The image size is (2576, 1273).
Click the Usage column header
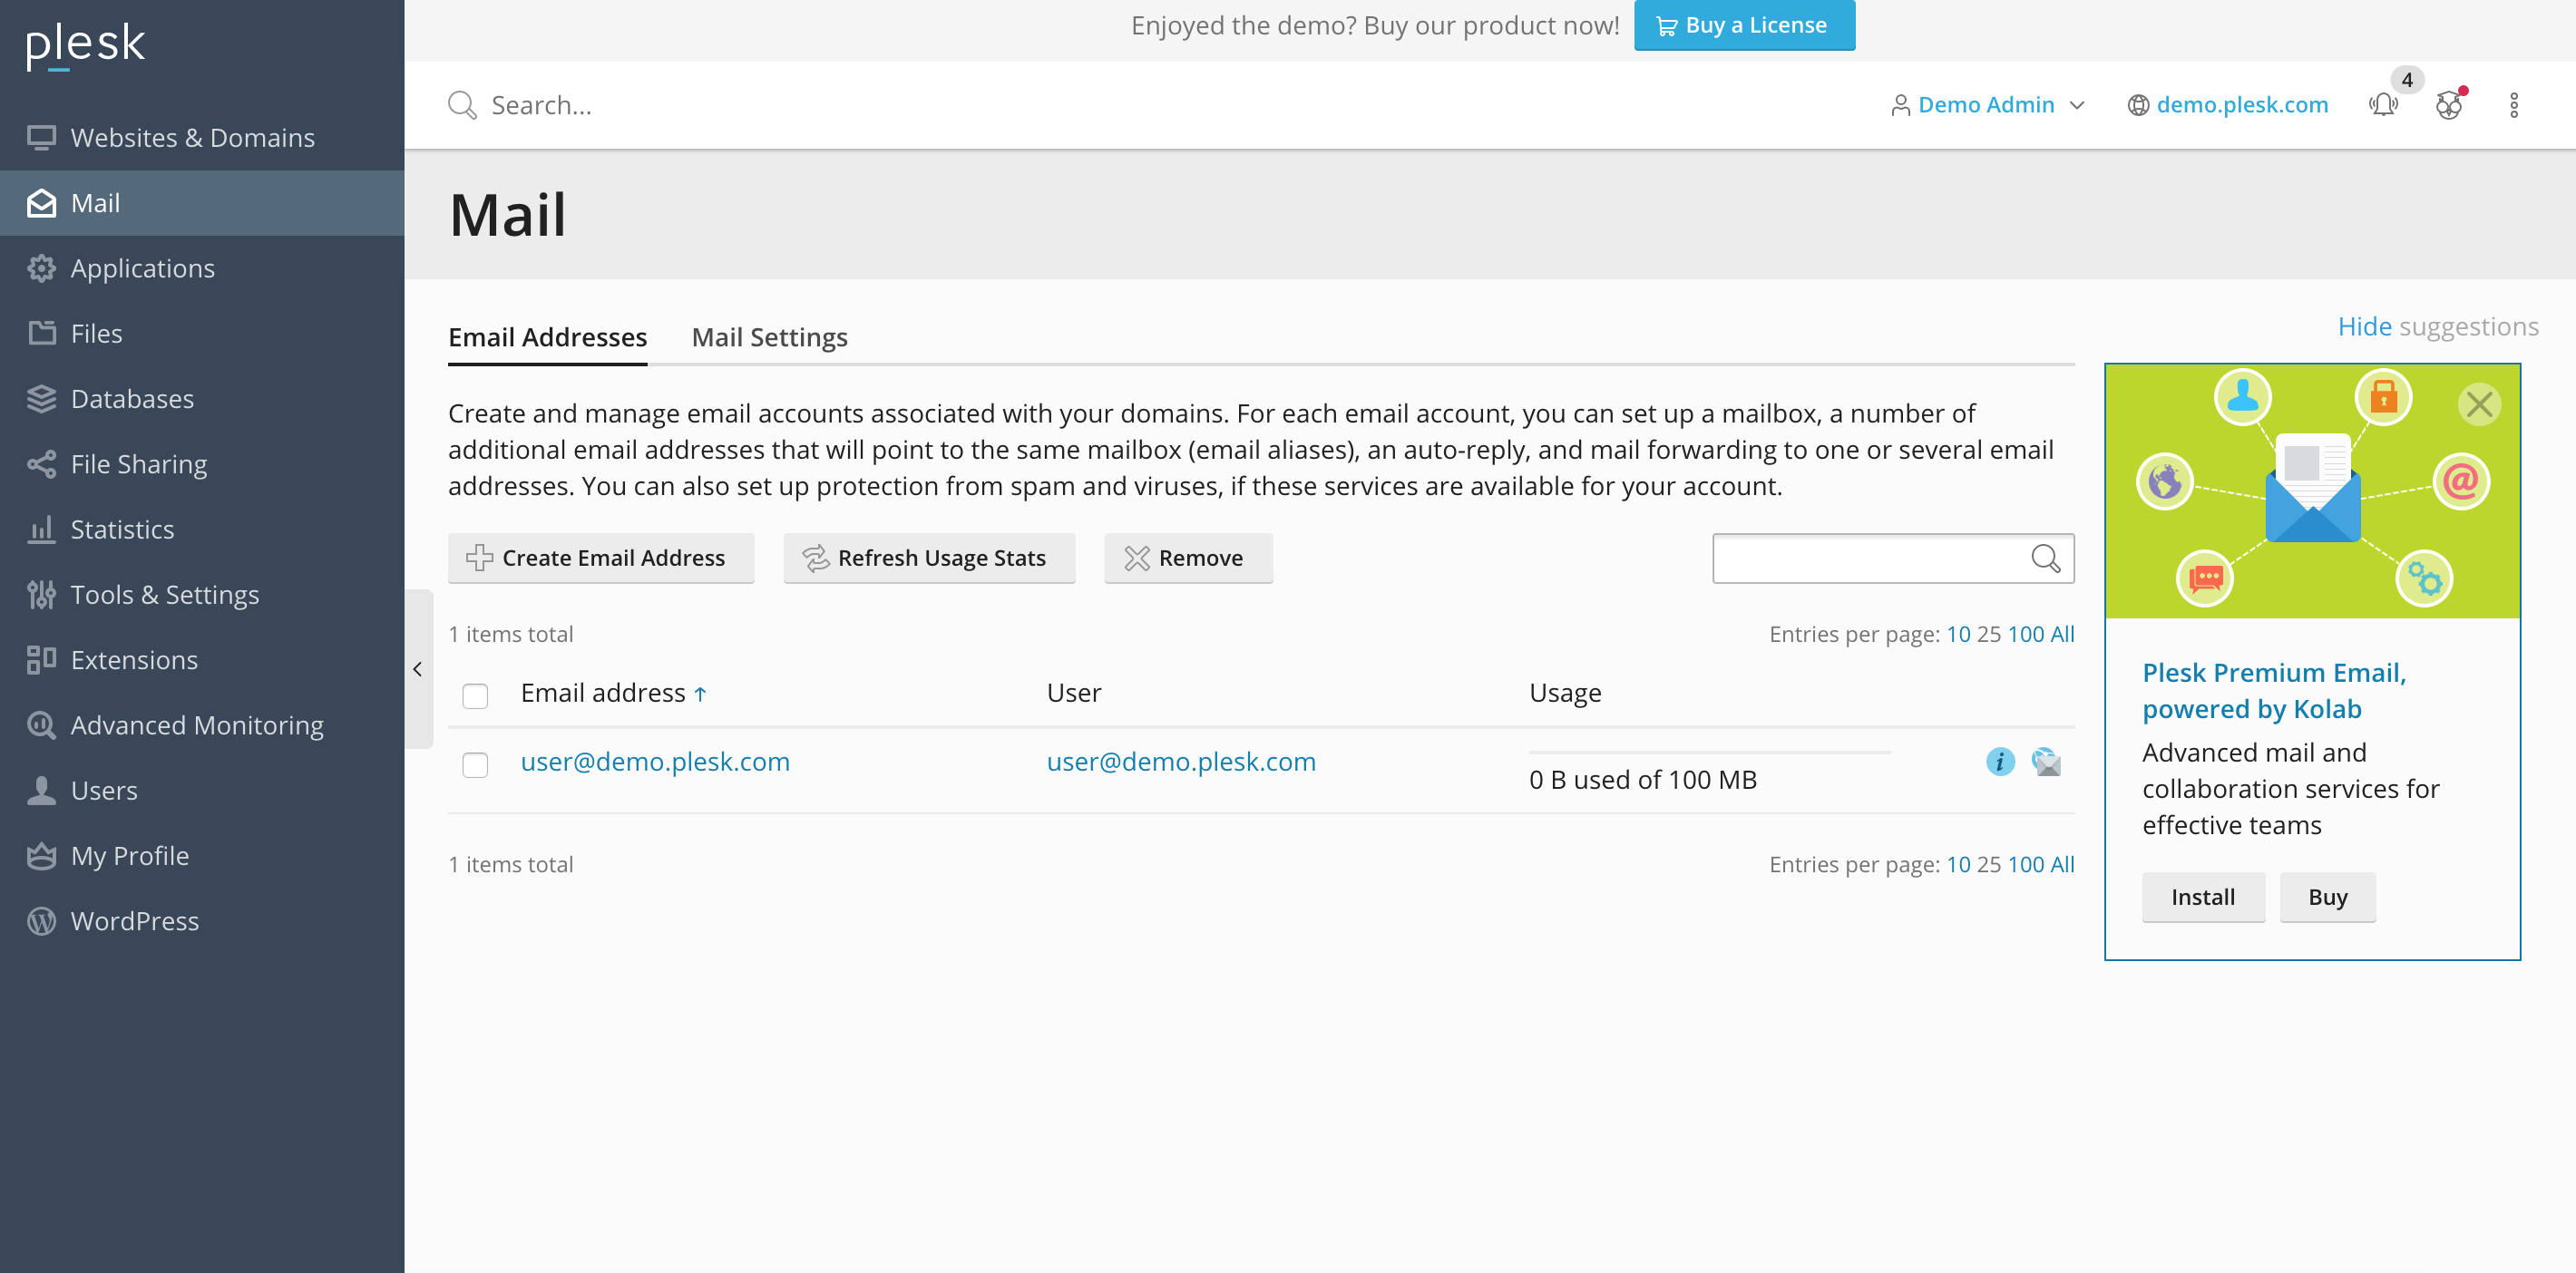coord(1565,693)
